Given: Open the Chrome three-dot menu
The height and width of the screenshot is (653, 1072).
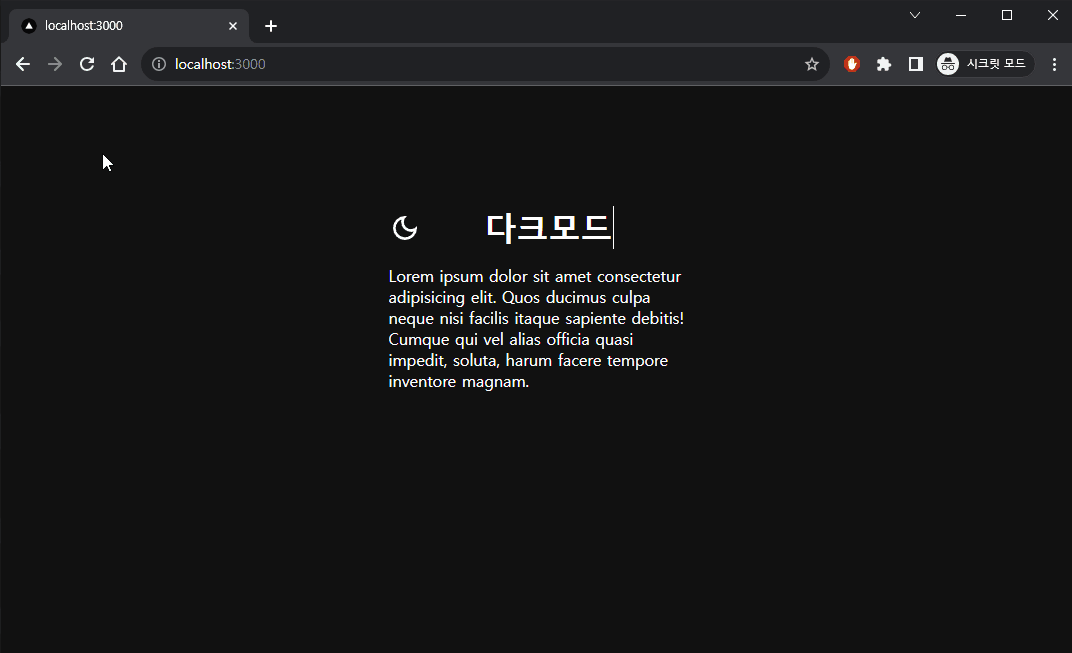Looking at the screenshot, I should pyautogui.click(x=1054, y=64).
